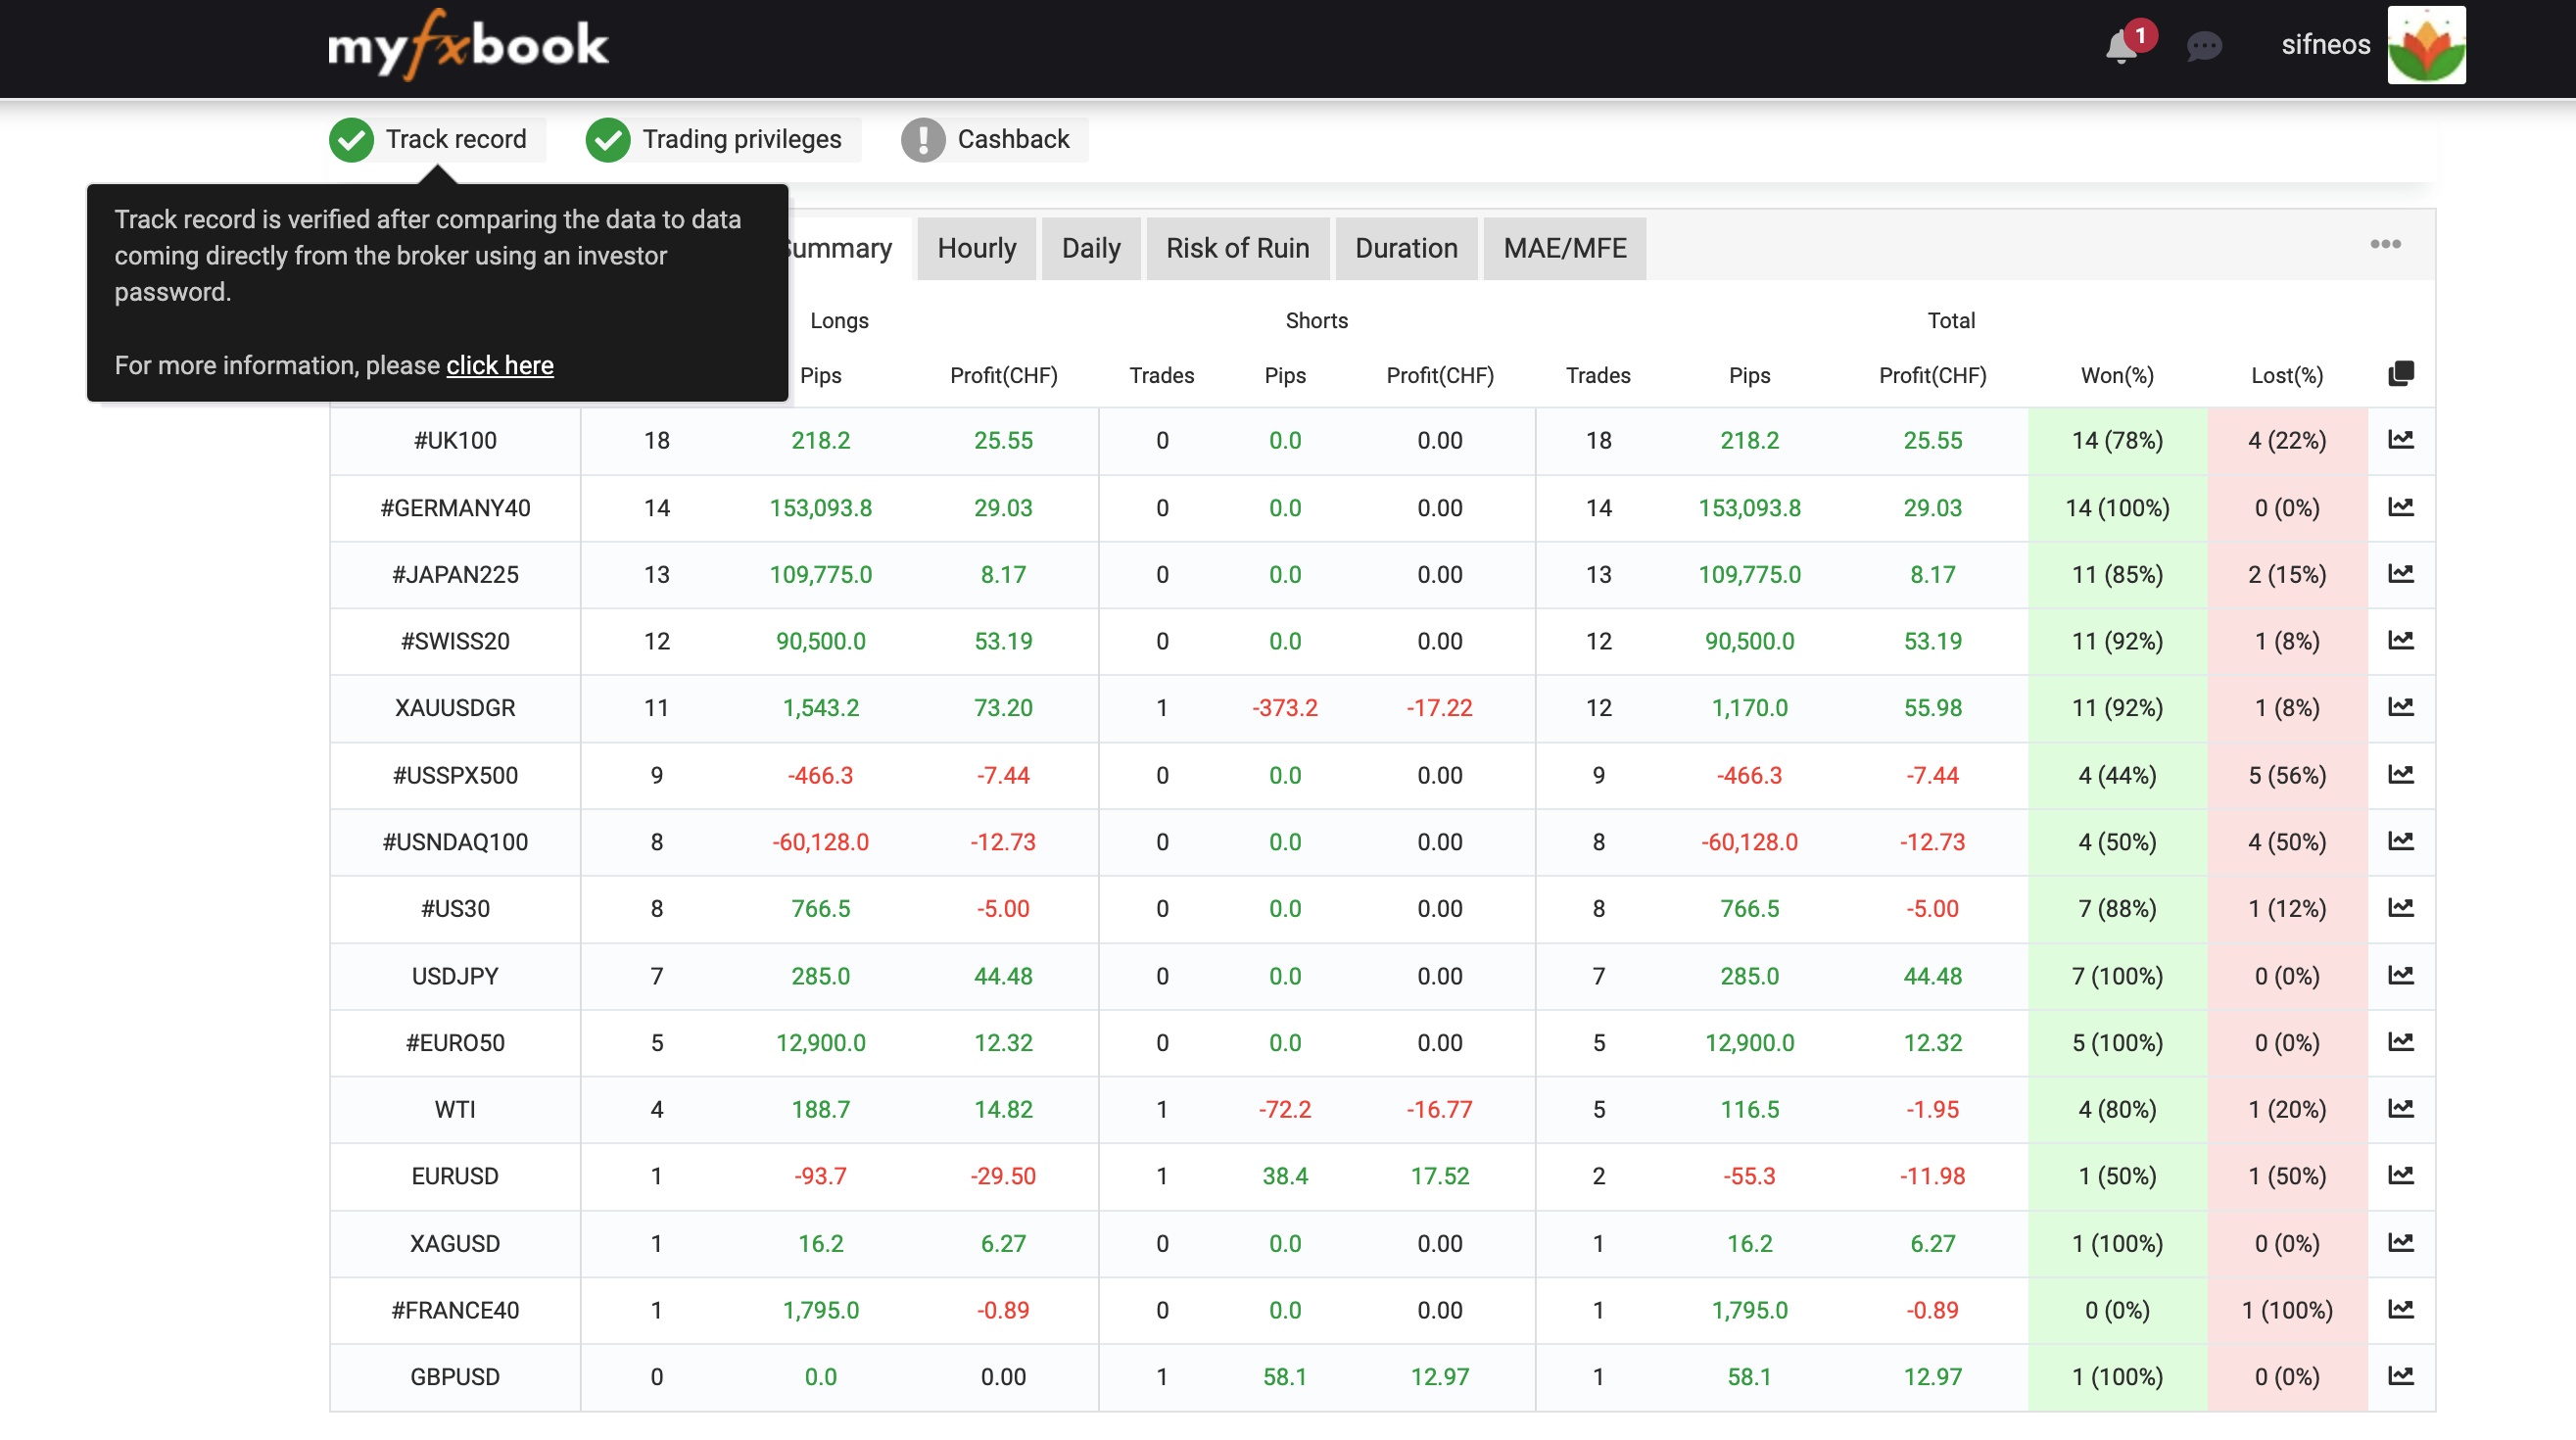Click the sifneos profile avatar image
The width and height of the screenshot is (2576, 1440).
(2426, 45)
